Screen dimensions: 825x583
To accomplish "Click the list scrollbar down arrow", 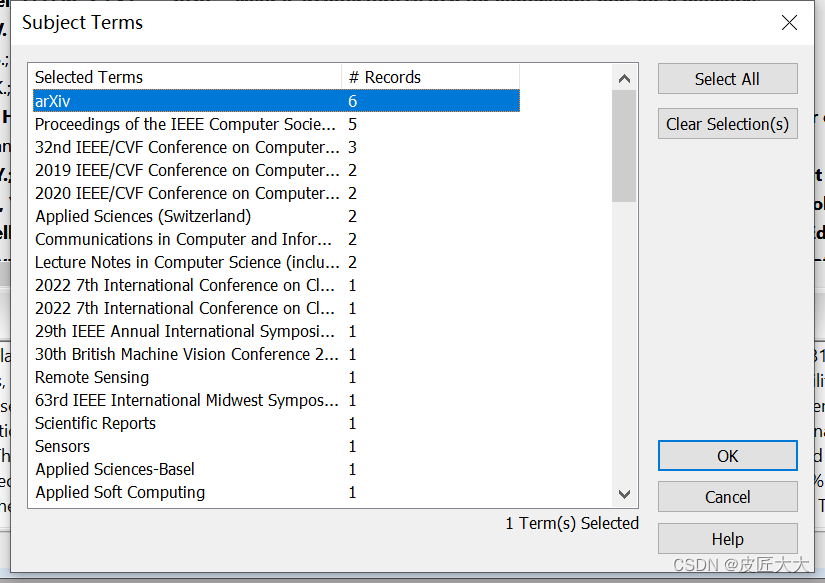I will click(x=624, y=494).
